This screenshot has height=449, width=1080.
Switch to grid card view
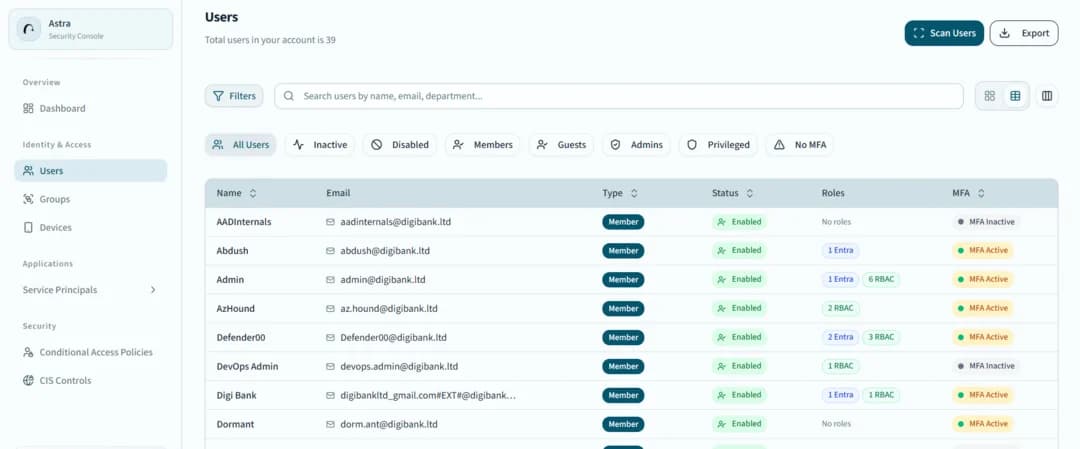click(x=990, y=96)
